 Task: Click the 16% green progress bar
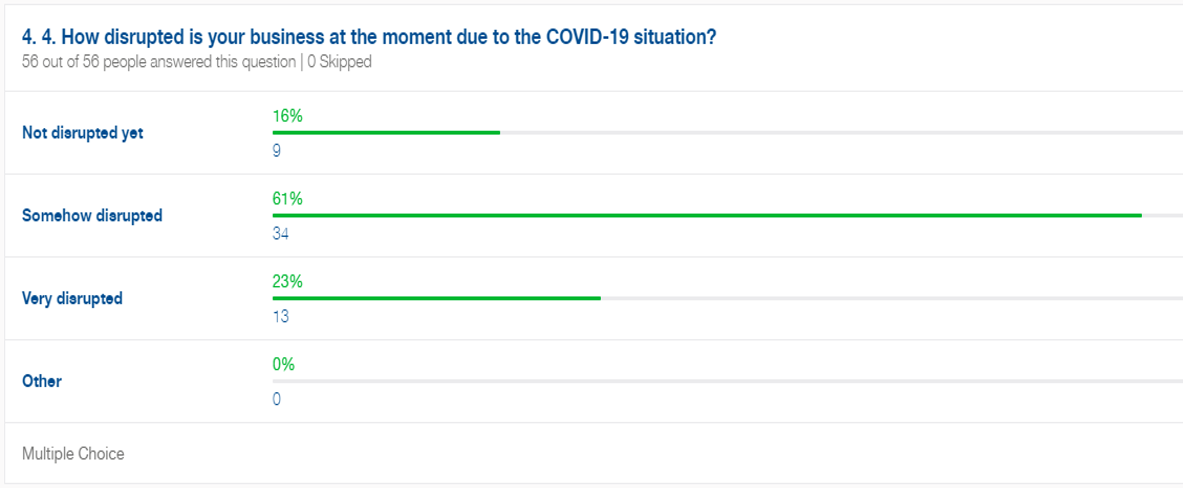[386, 133]
